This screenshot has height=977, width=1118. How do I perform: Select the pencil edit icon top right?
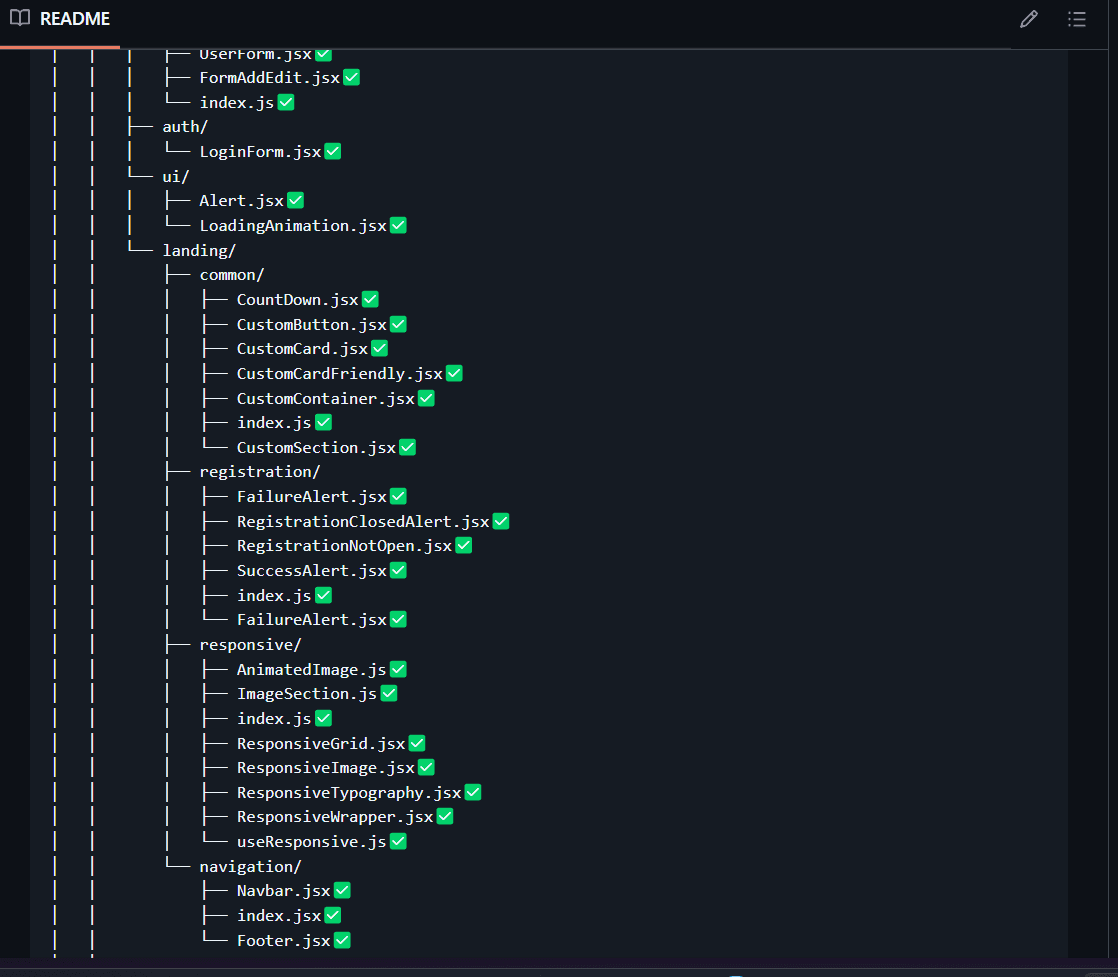pyautogui.click(x=1029, y=19)
